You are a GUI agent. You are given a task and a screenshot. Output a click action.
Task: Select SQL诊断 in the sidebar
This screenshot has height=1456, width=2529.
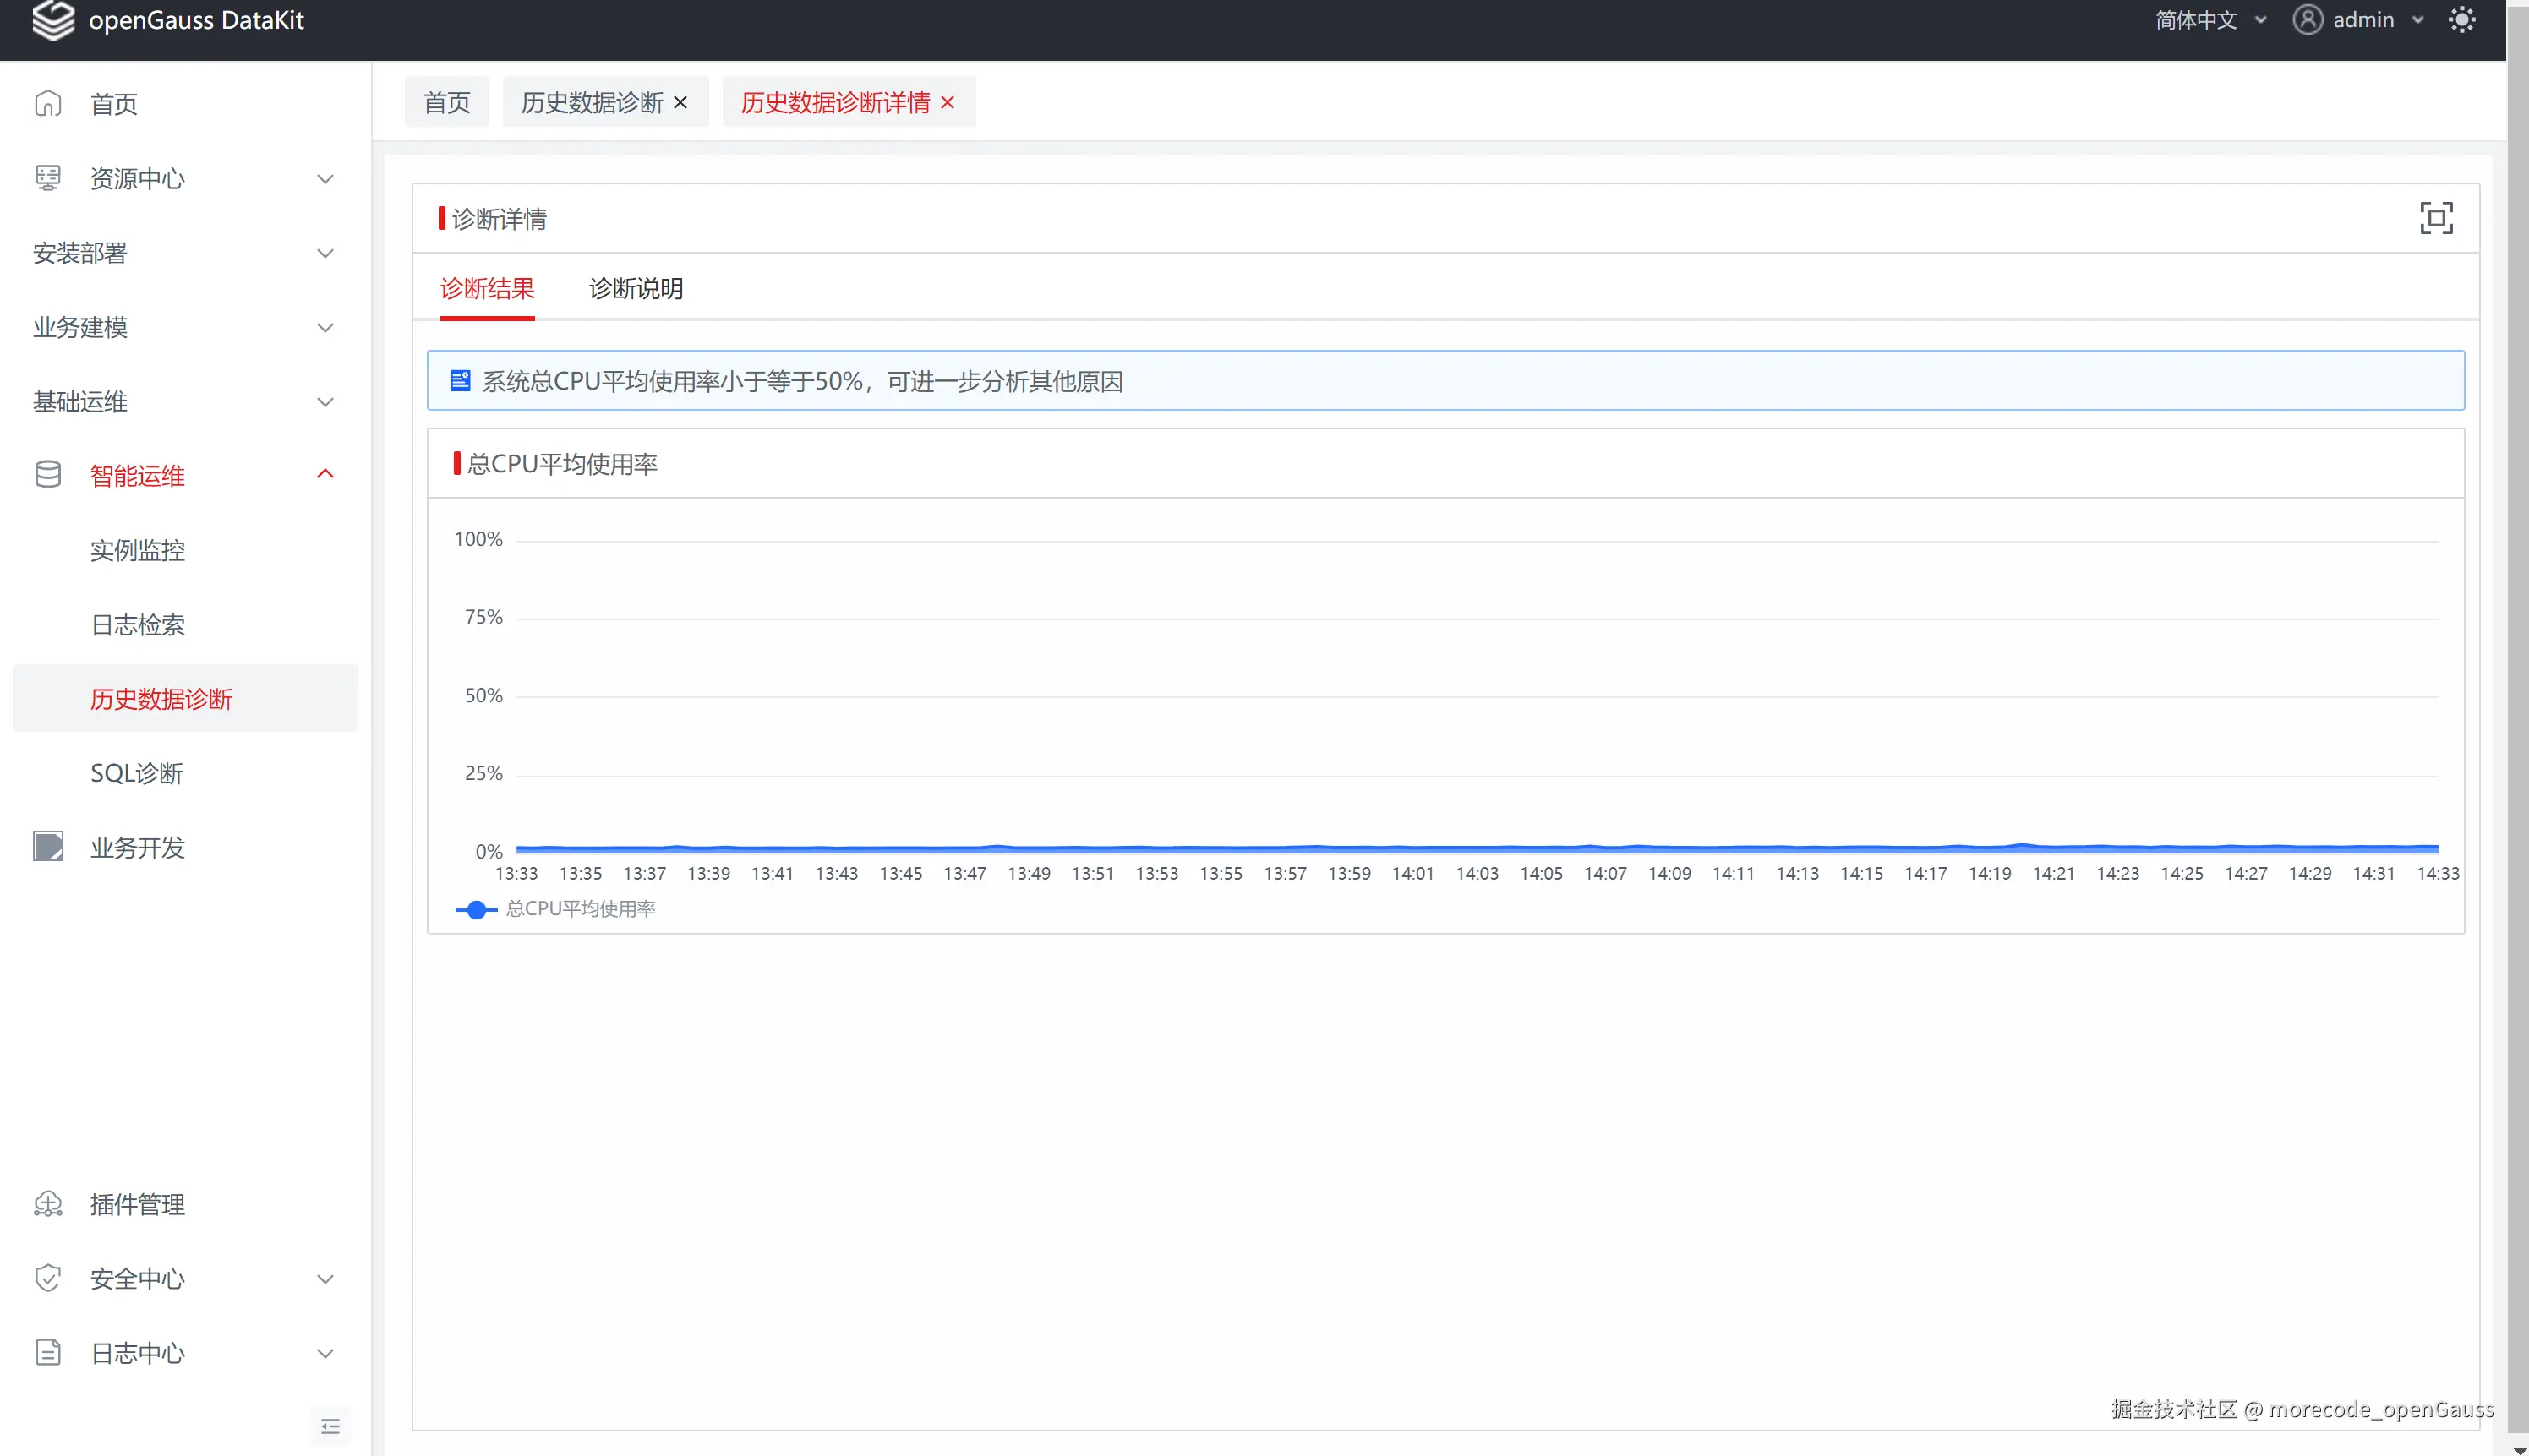136,772
